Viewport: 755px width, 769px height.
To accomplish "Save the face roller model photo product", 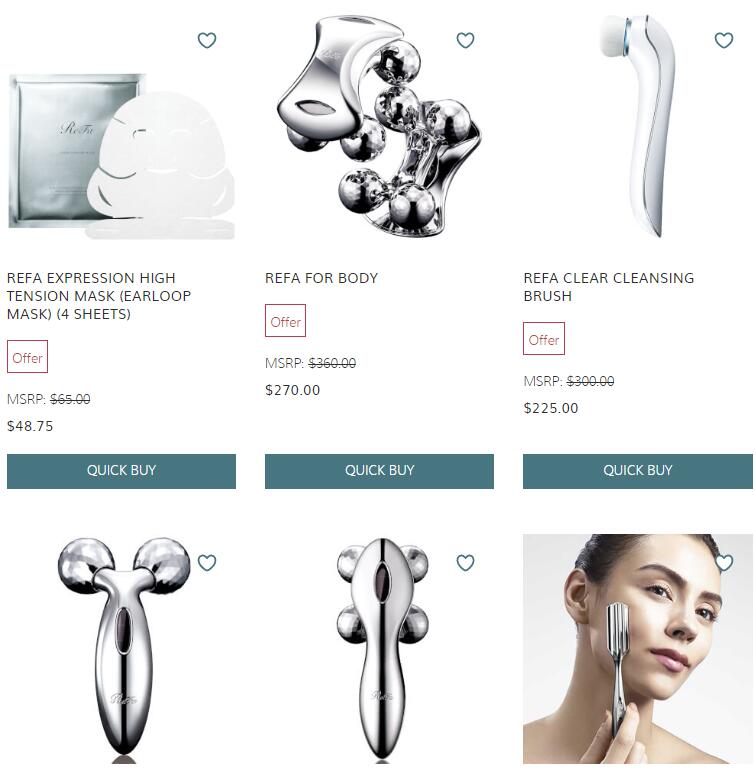I will pyautogui.click(x=724, y=563).
